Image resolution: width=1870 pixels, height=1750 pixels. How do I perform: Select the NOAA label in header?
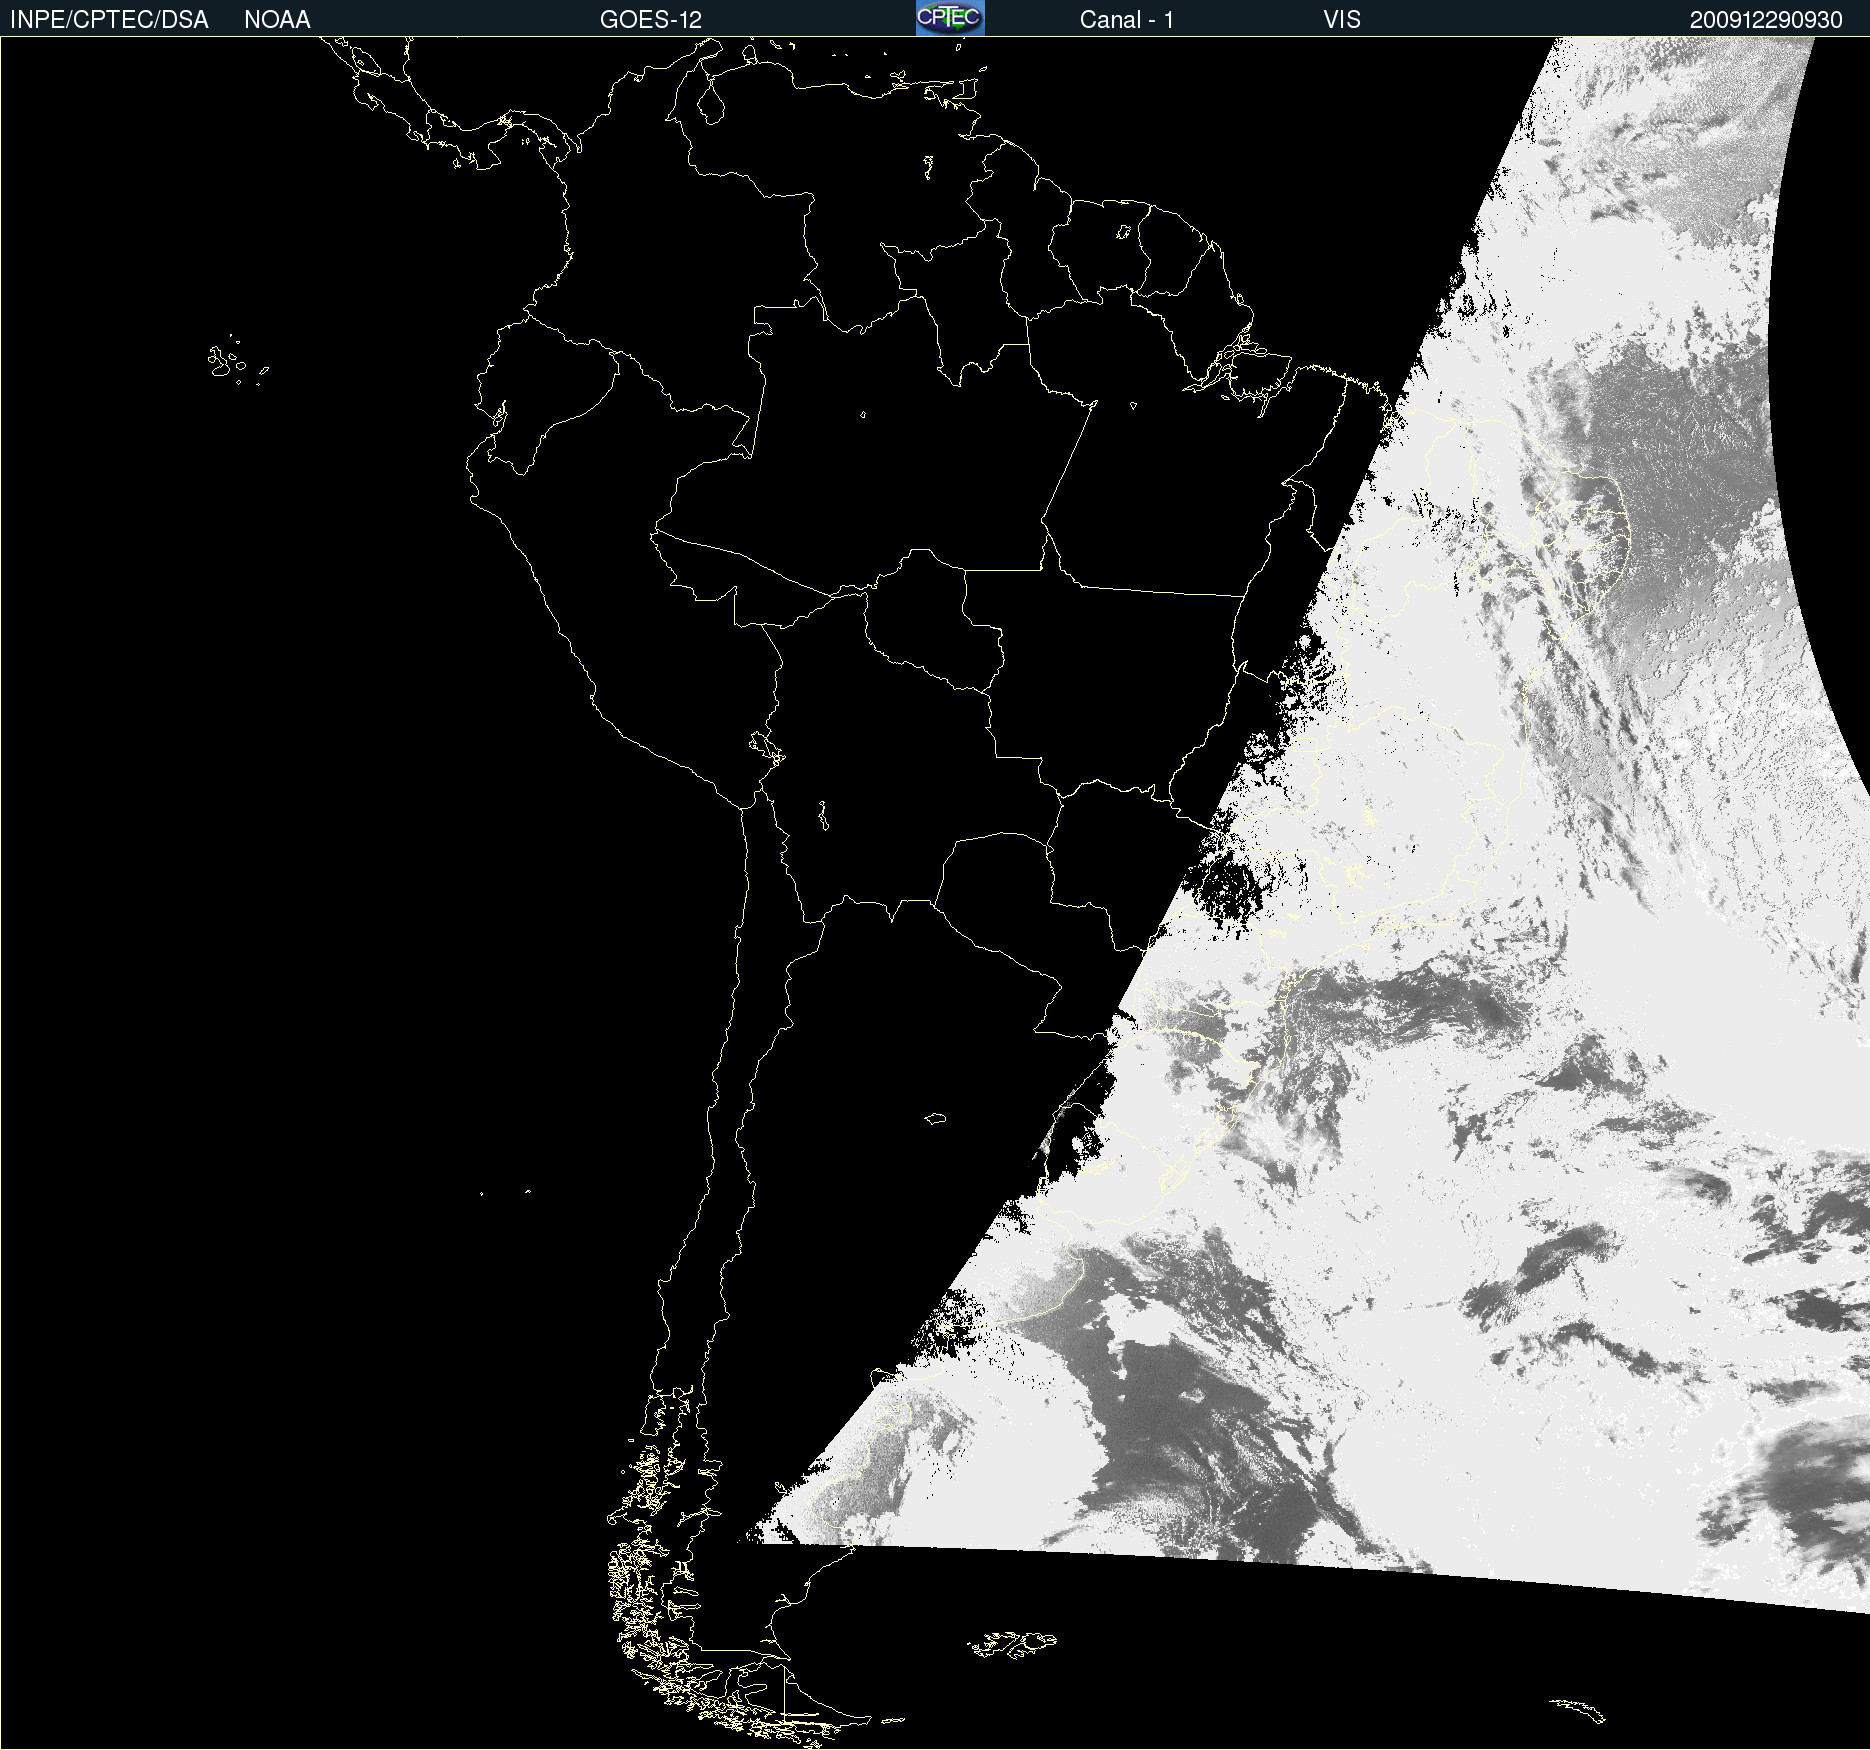click(x=277, y=20)
